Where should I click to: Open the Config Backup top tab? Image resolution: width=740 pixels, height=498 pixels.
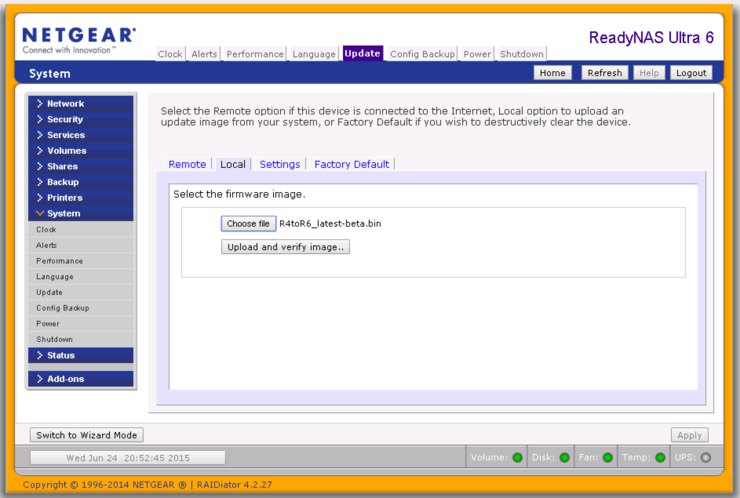click(x=422, y=54)
